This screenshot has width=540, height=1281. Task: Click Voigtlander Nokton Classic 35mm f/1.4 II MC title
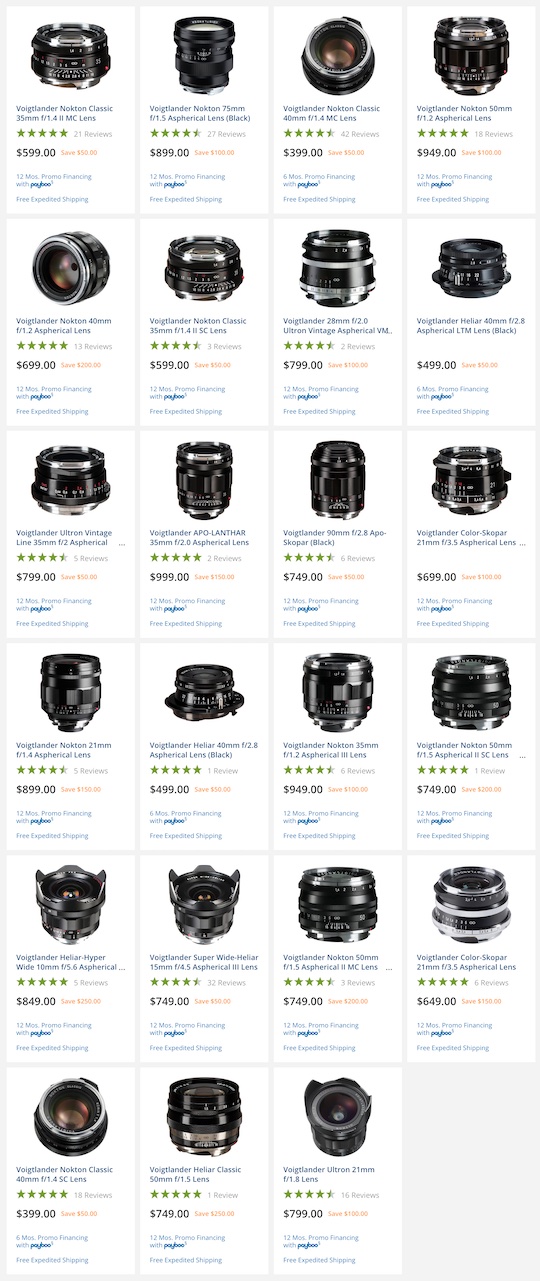click(x=64, y=113)
